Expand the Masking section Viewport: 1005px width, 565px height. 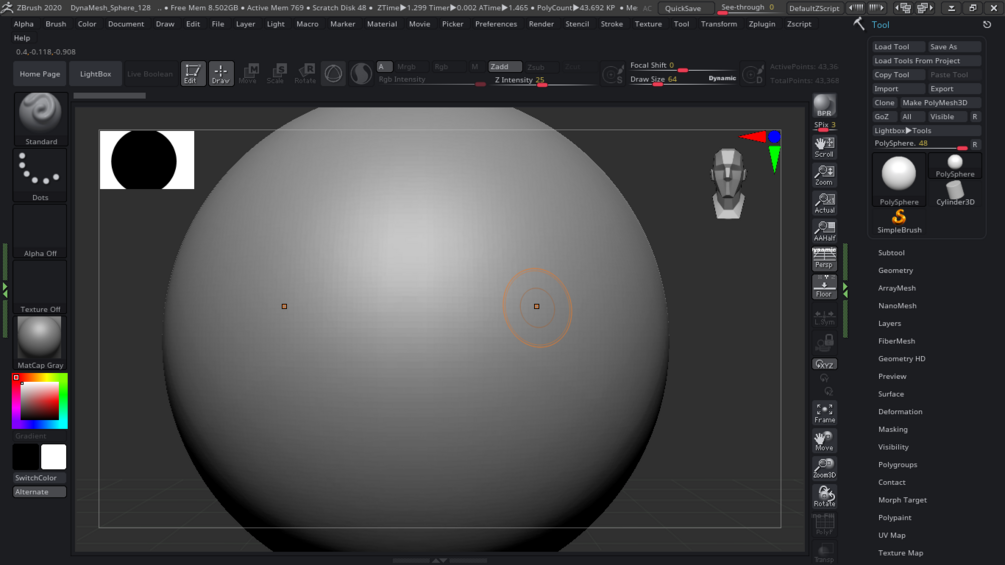(892, 429)
